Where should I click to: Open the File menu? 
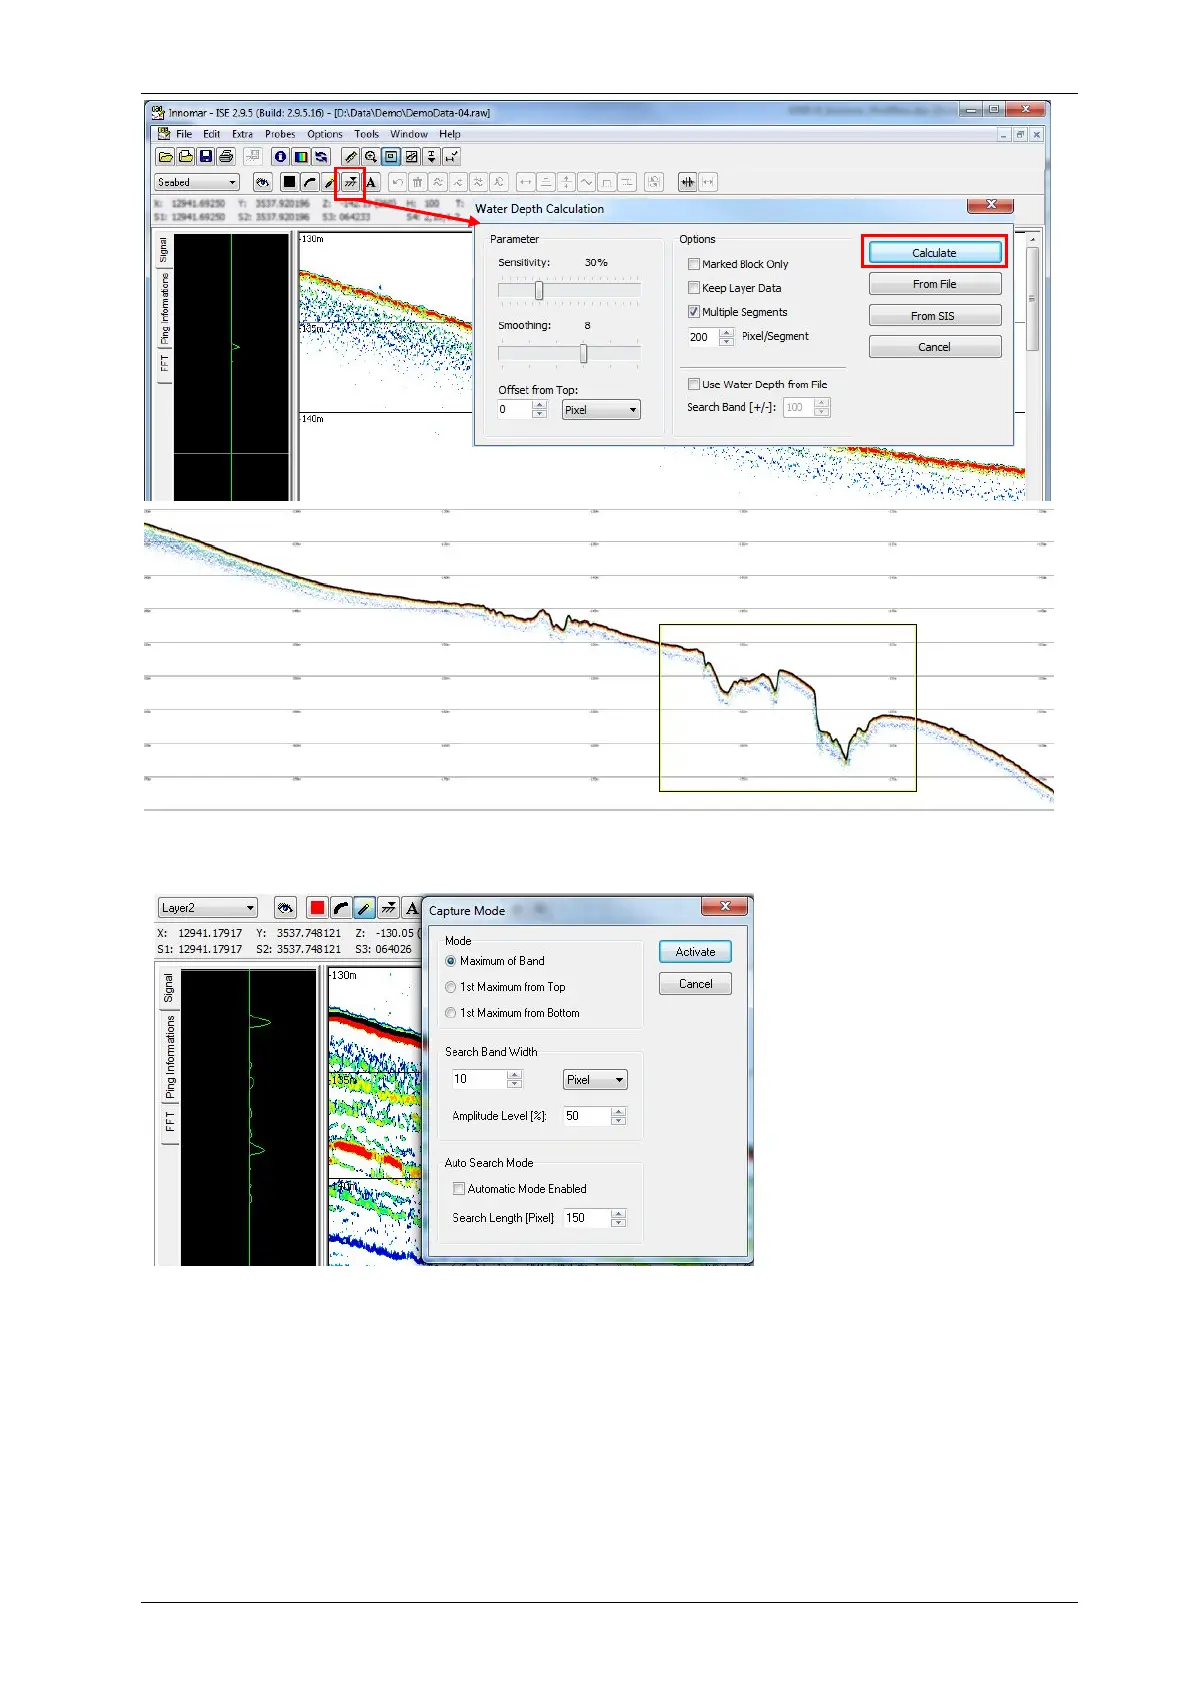(x=184, y=134)
